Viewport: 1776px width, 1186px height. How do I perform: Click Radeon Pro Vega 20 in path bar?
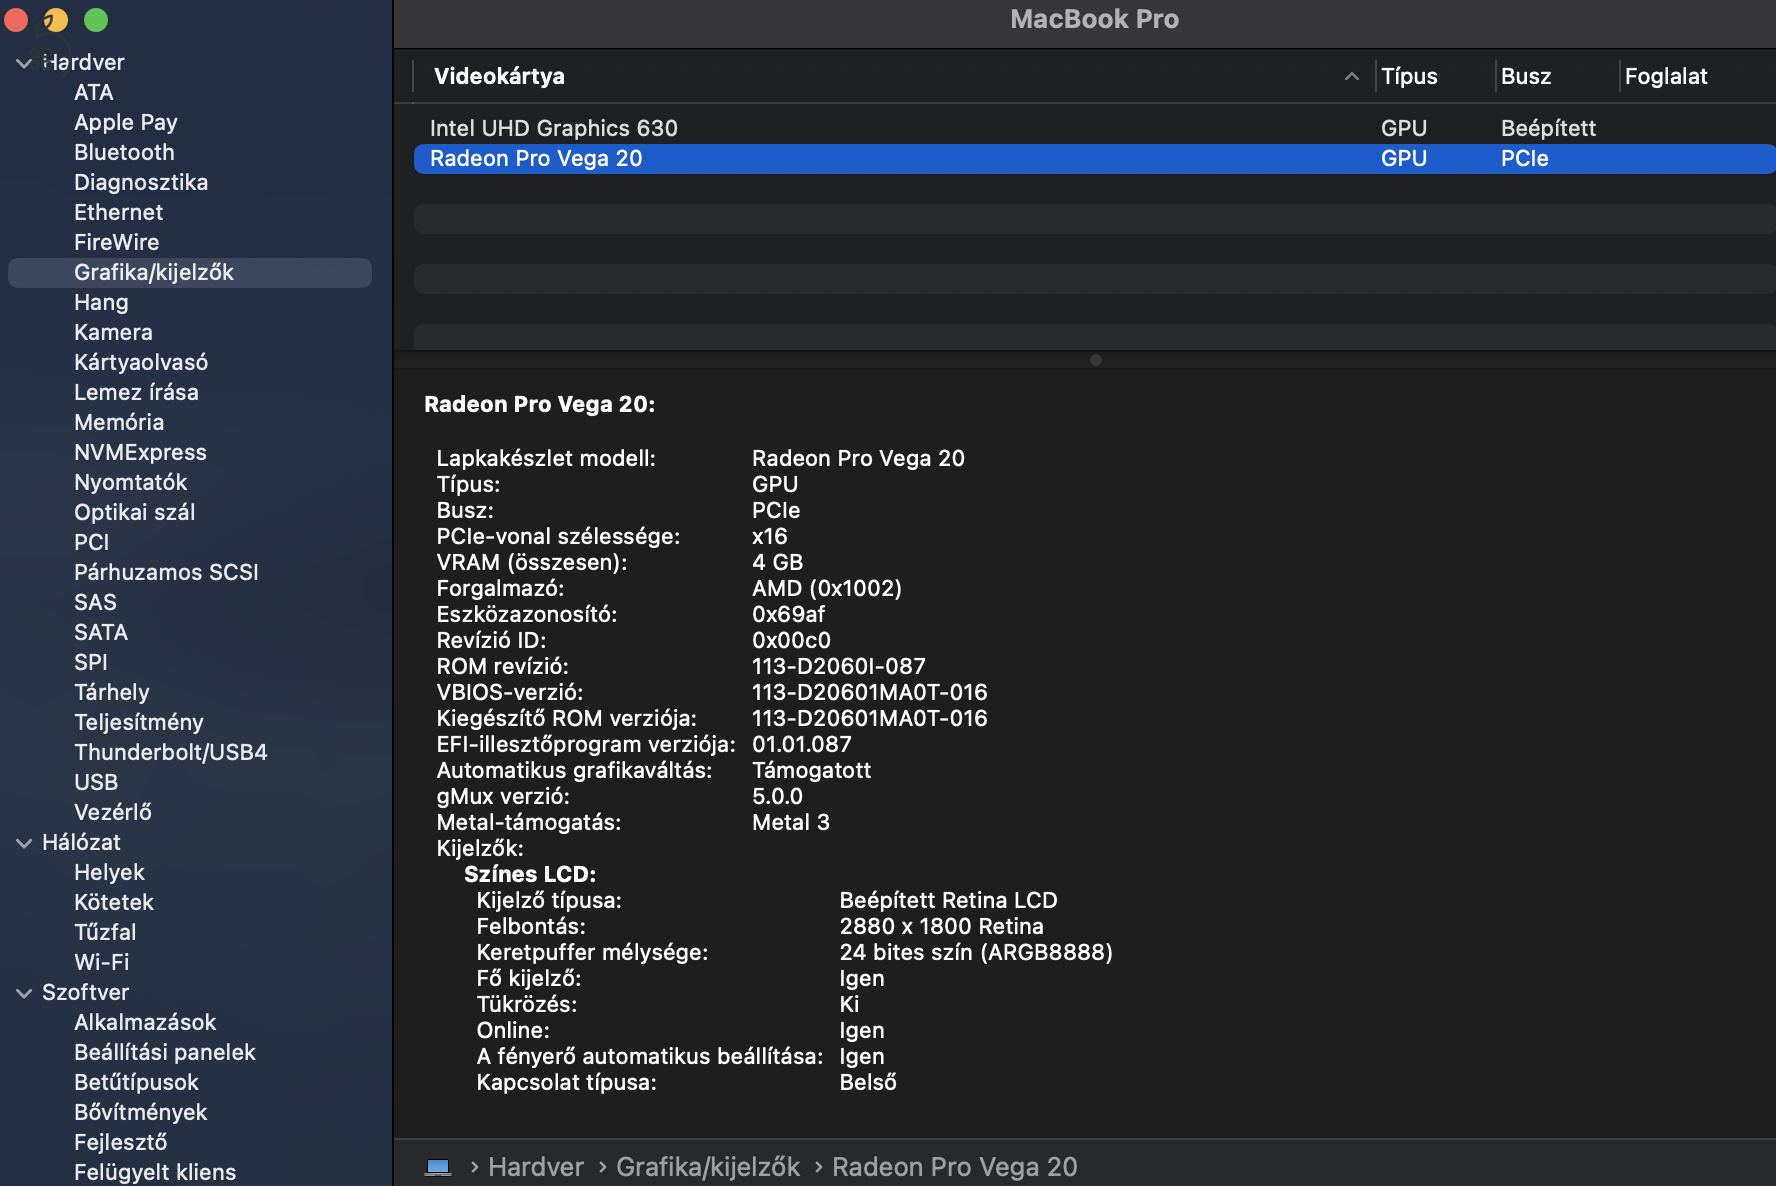coord(955,1167)
